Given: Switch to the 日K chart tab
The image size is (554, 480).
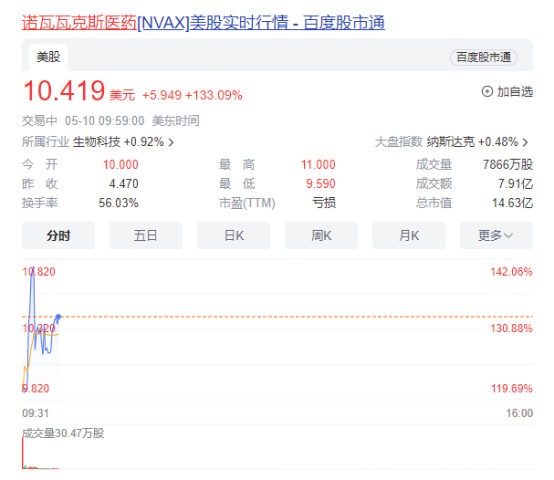Looking at the screenshot, I should click(x=234, y=236).
